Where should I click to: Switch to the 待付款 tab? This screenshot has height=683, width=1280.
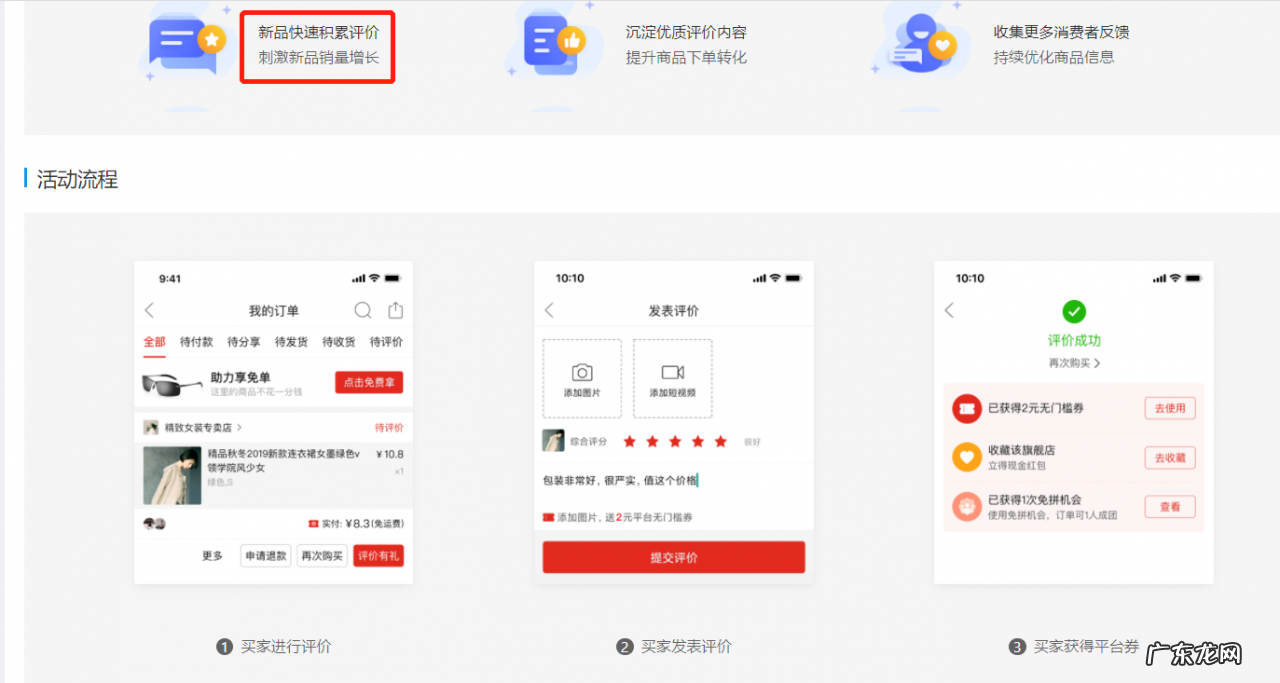click(197, 342)
